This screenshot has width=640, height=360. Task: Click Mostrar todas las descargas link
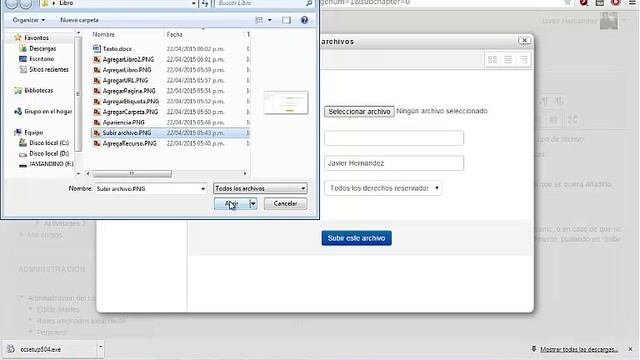click(x=578, y=349)
